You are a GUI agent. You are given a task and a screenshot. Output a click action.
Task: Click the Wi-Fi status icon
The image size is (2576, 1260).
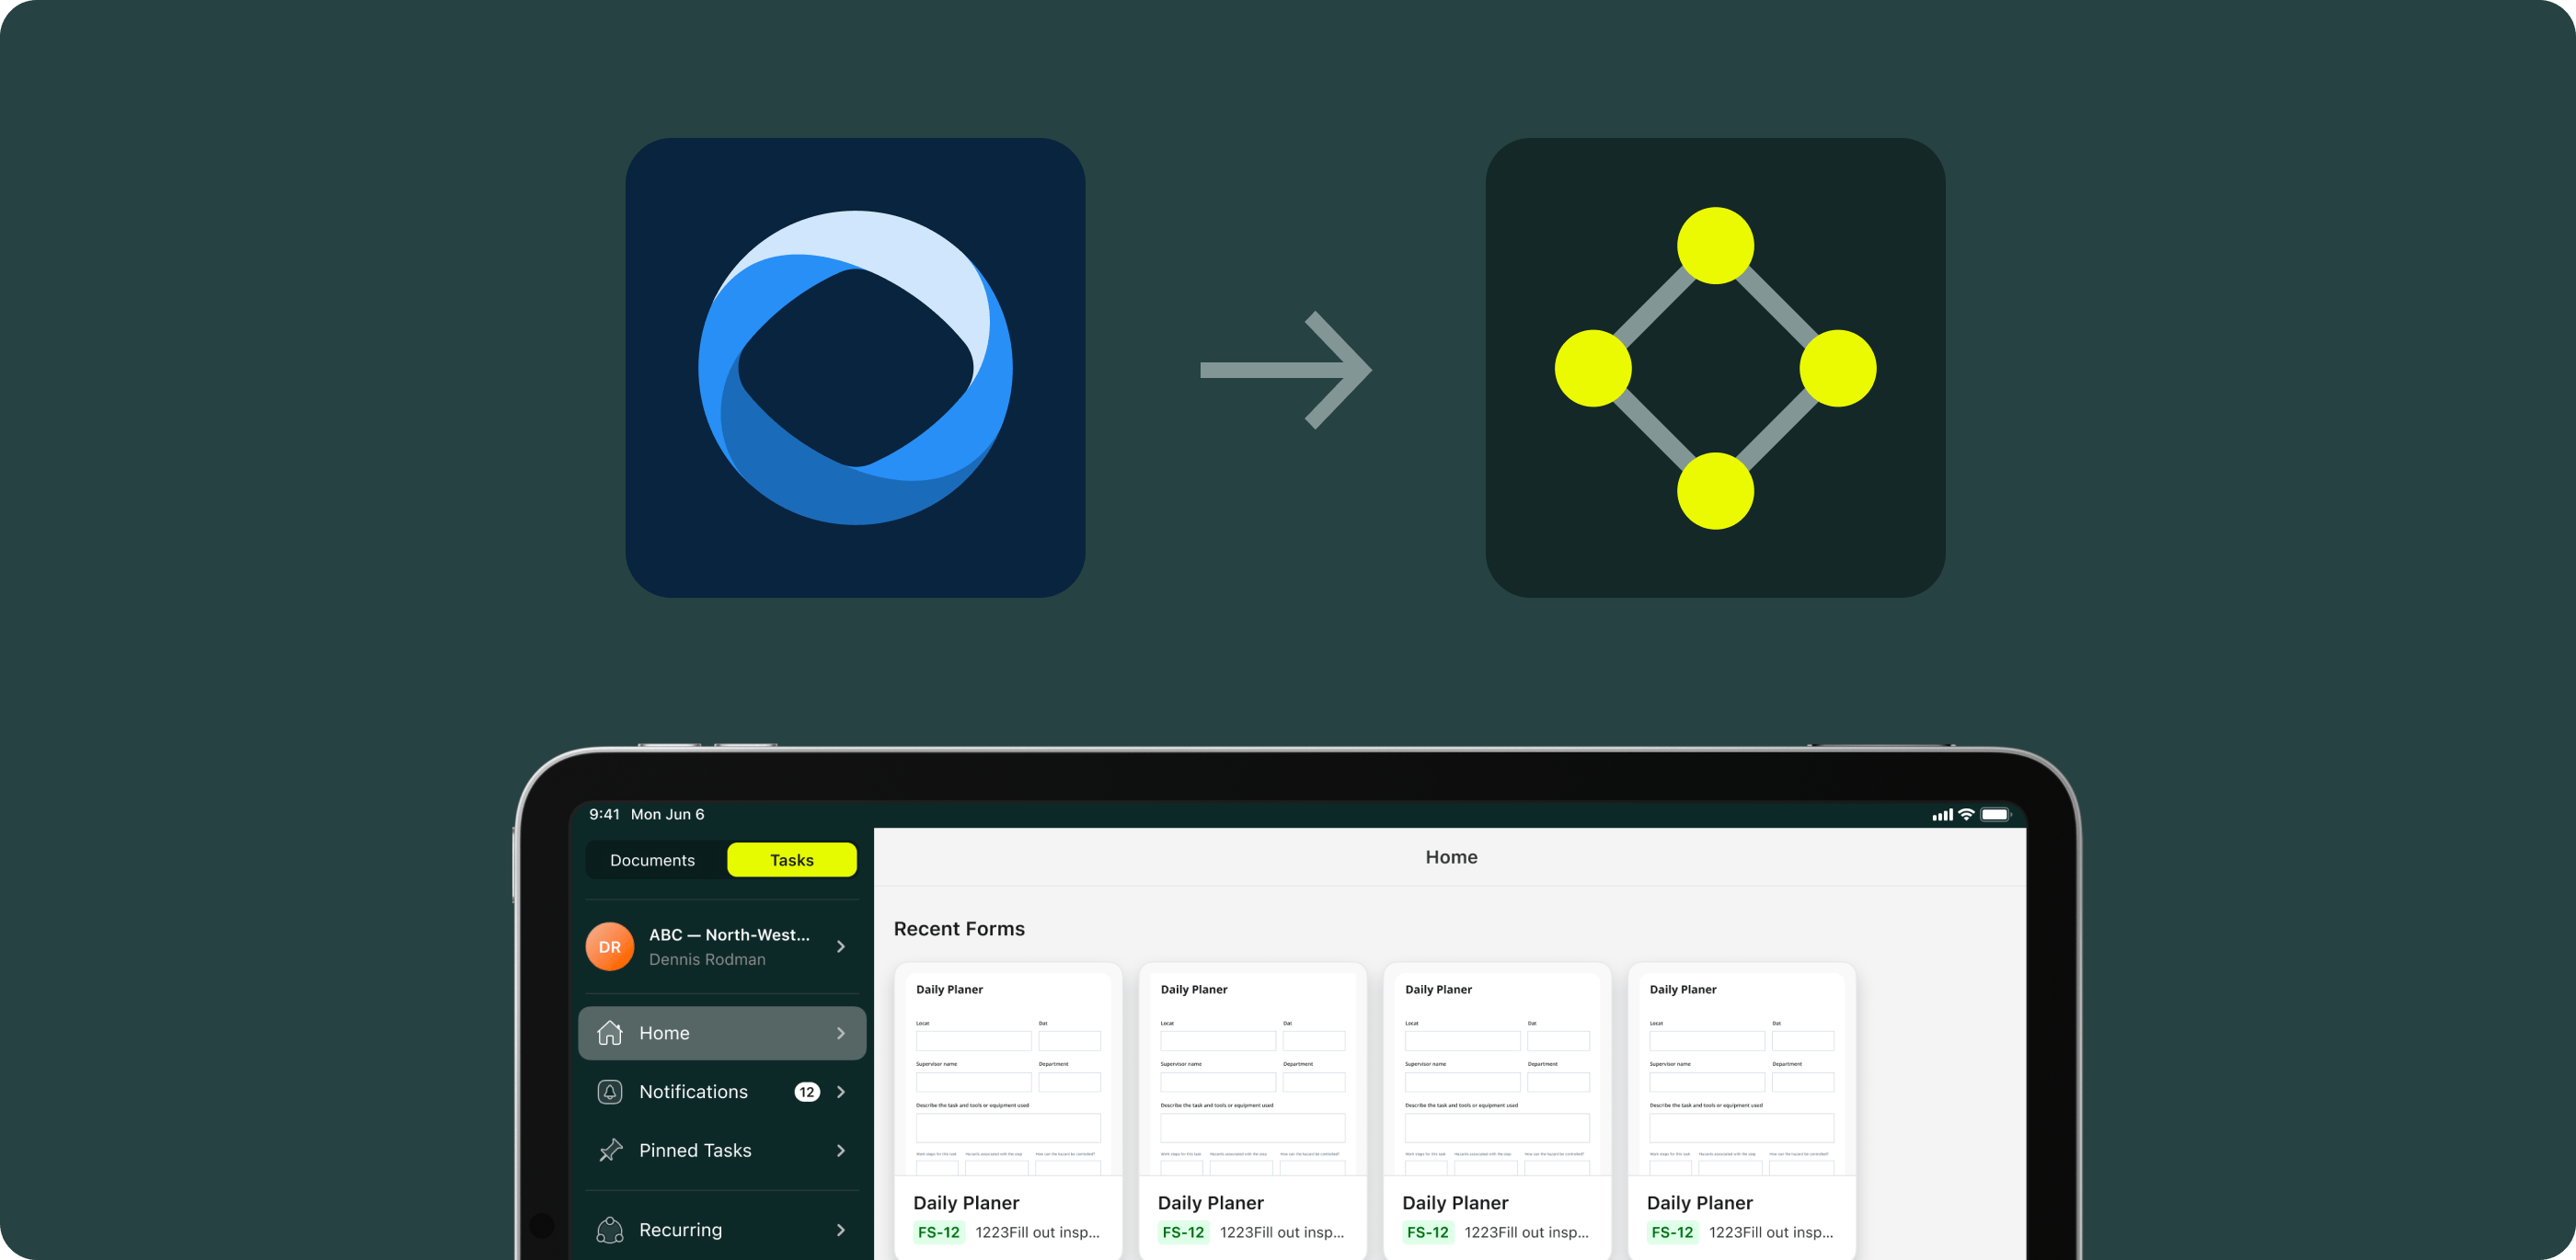point(1966,814)
